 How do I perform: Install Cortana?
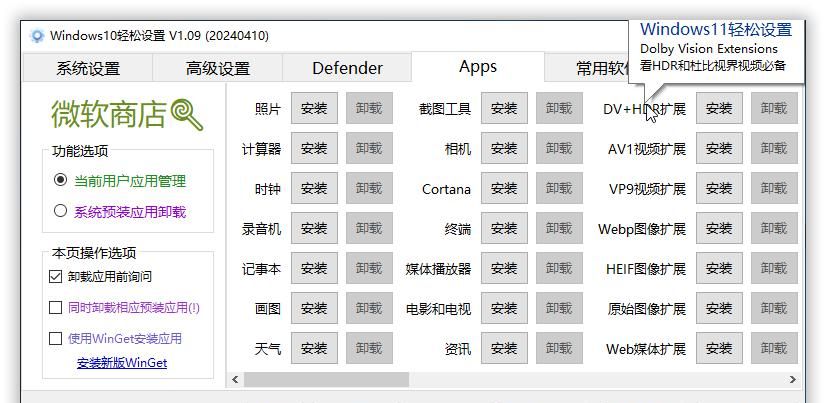pos(504,189)
